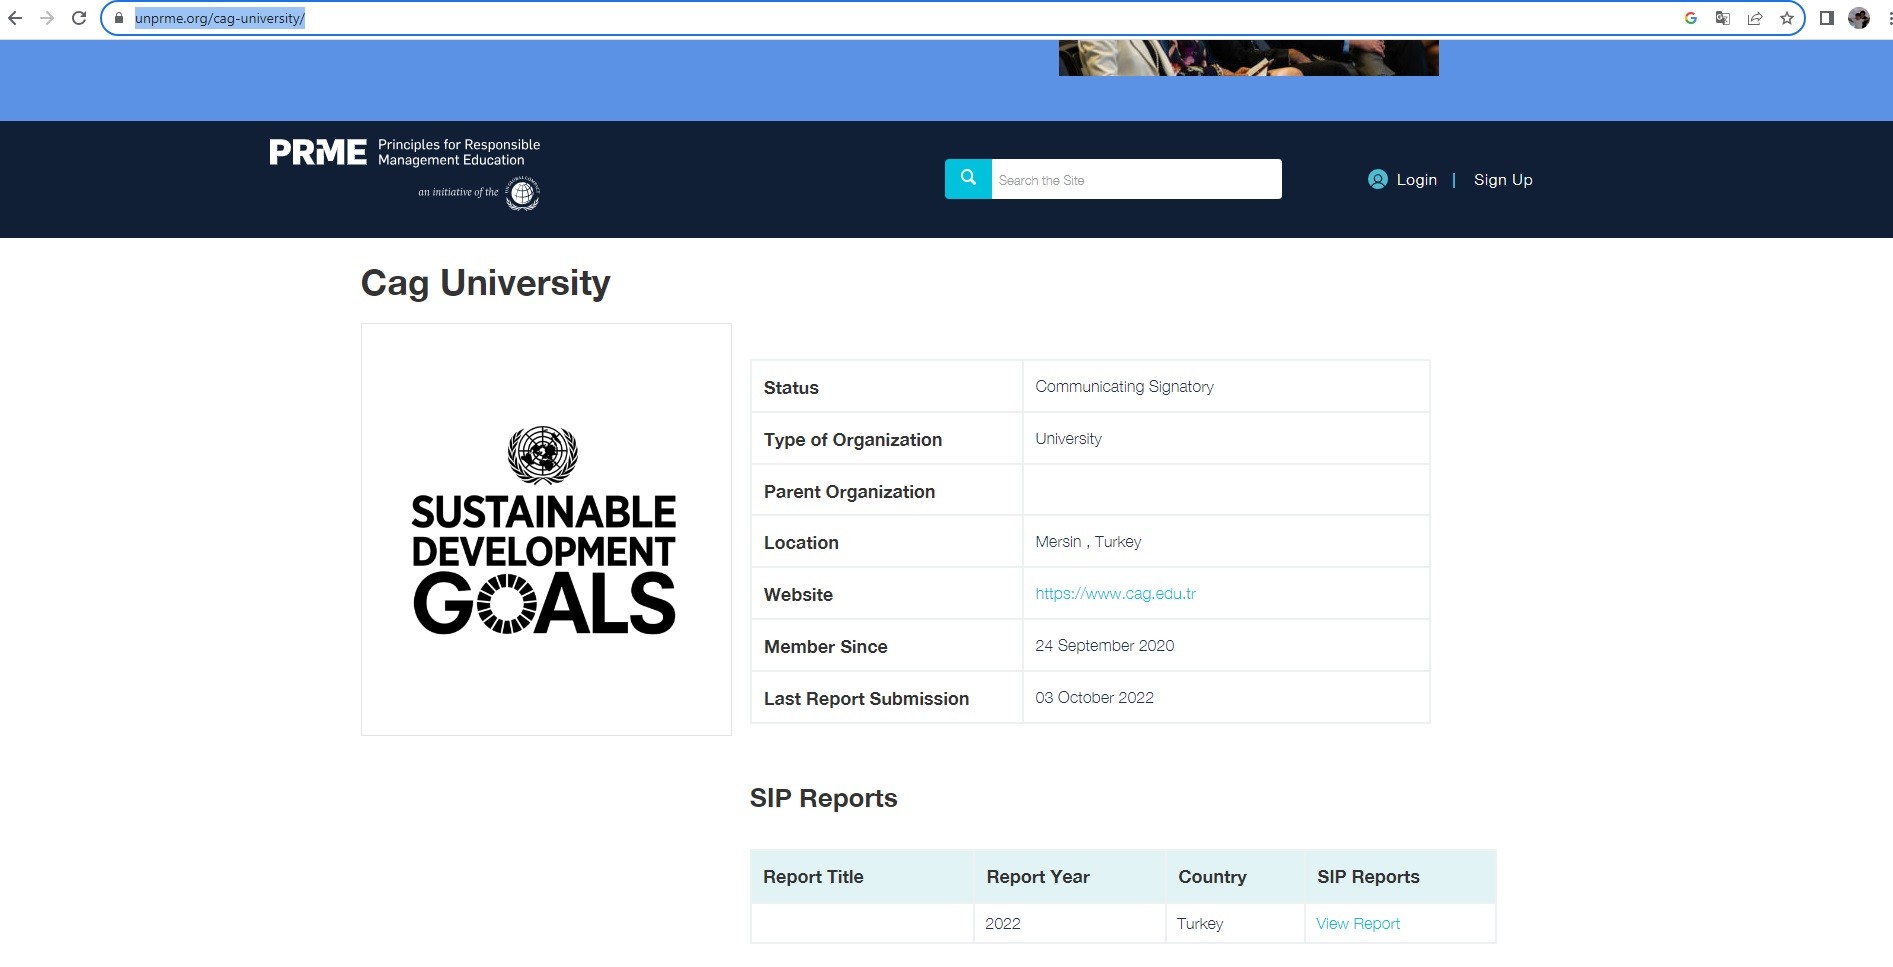This screenshot has height=967, width=1893.
Task: Click the browser back arrow
Action: click(15, 18)
